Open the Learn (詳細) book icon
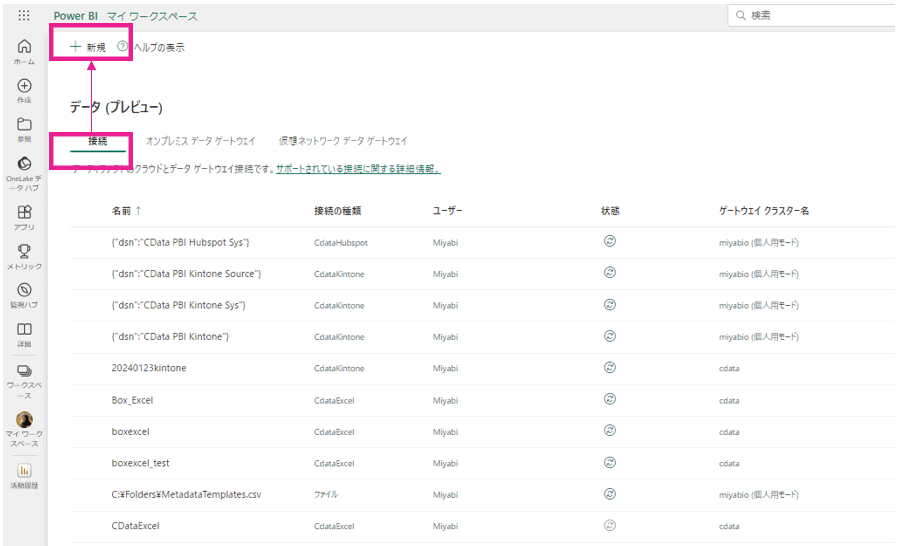The width and height of the screenshot is (906, 546). point(24,334)
